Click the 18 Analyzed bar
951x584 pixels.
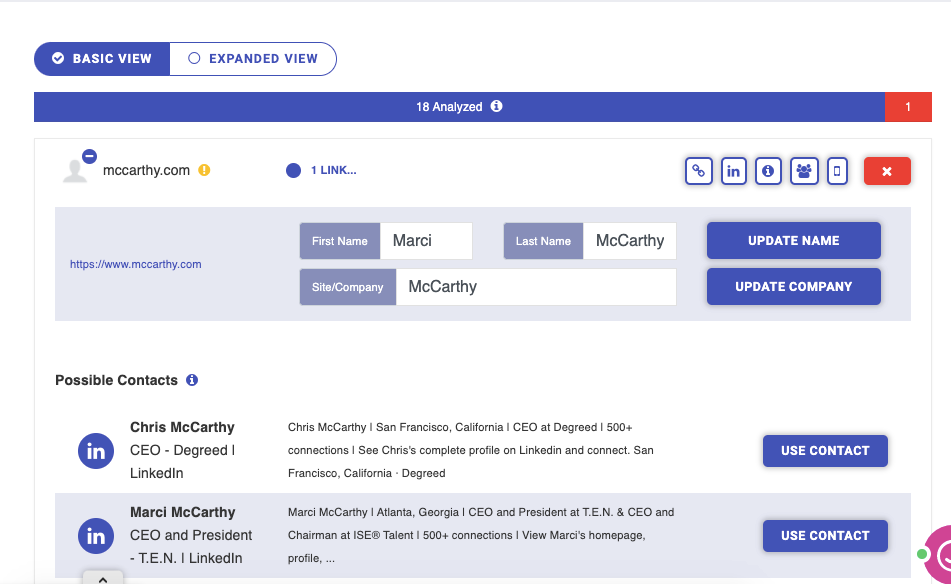[450, 106]
